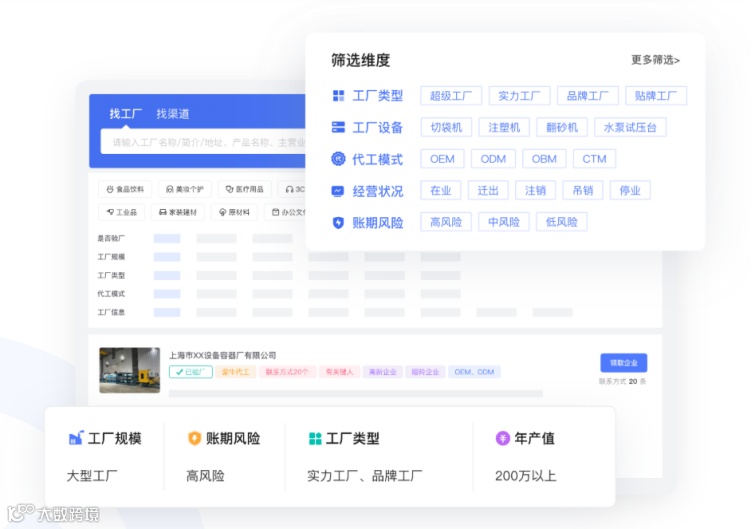The height and width of the screenshot is (529, 752).
Task: Click the purple 年产值 yen icon
Action: pyautogui.click(x=503, y=438)
